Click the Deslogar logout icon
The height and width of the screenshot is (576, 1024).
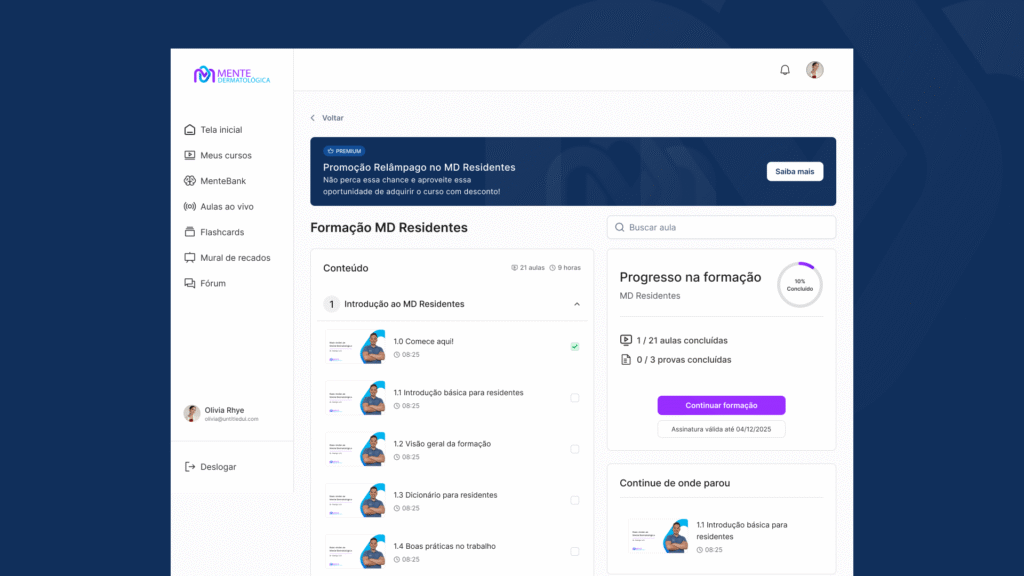click(x=190, y=467)
